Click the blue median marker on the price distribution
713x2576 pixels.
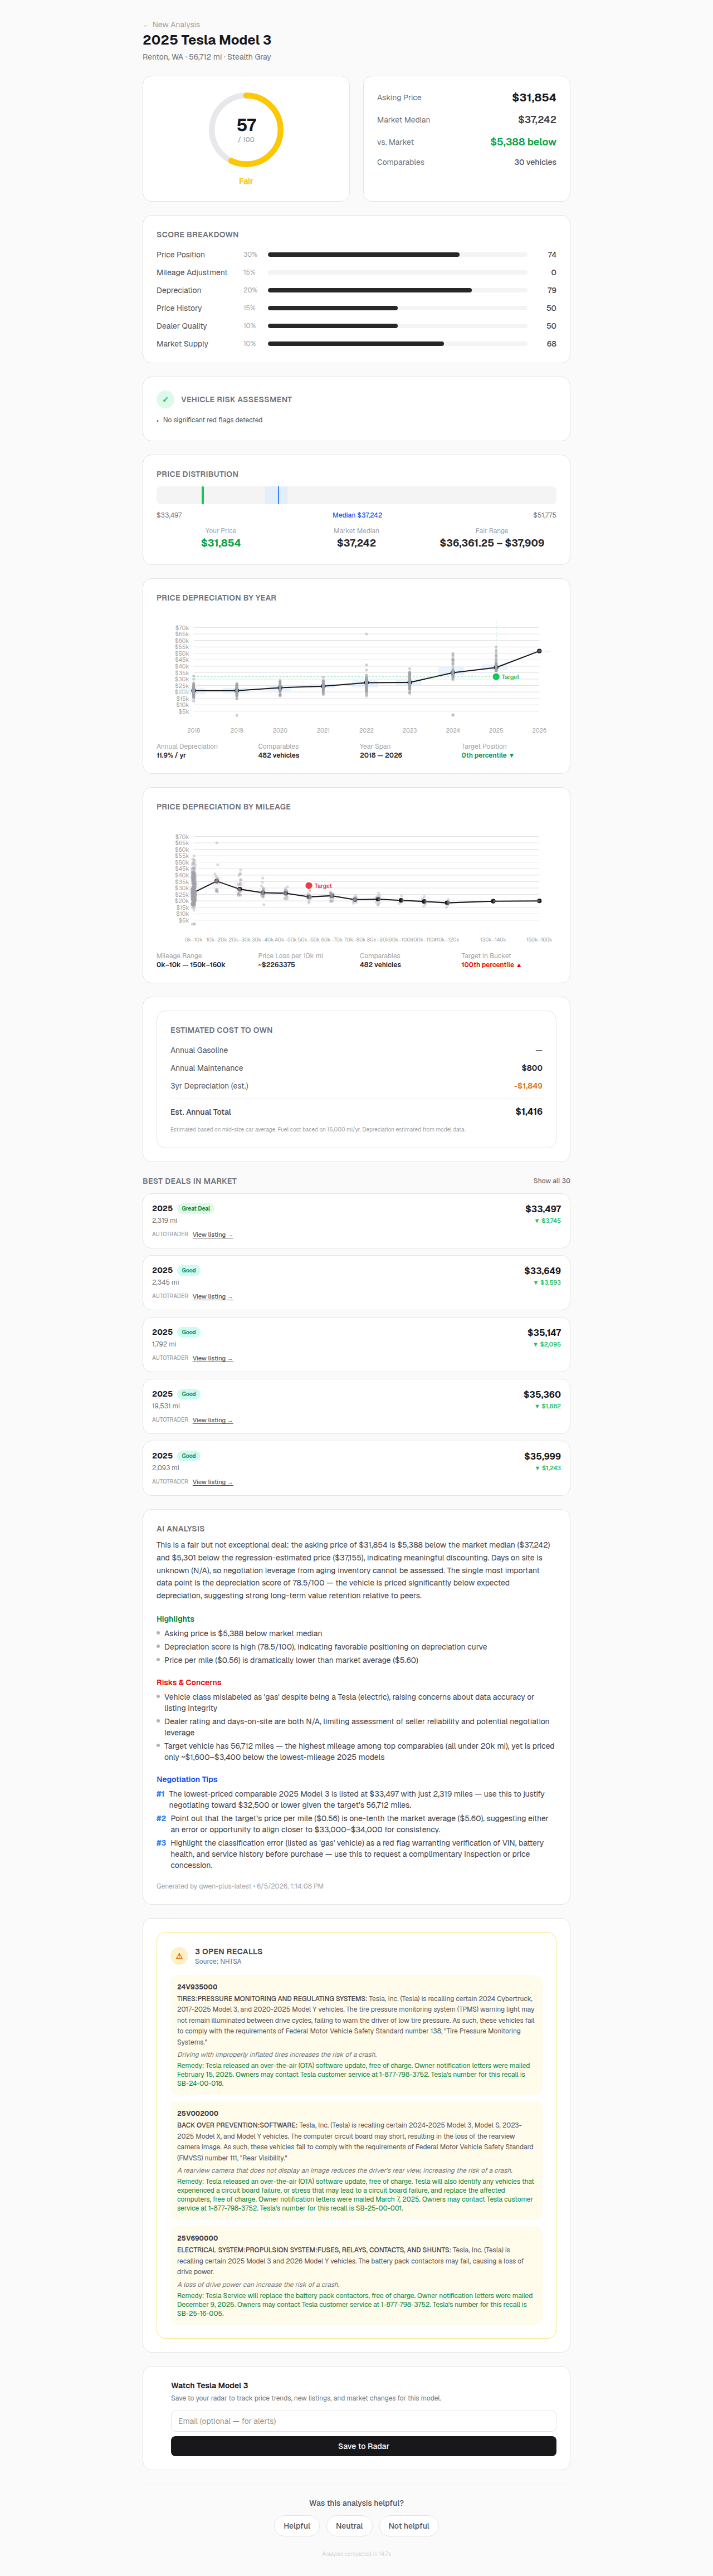pos(278,495)
